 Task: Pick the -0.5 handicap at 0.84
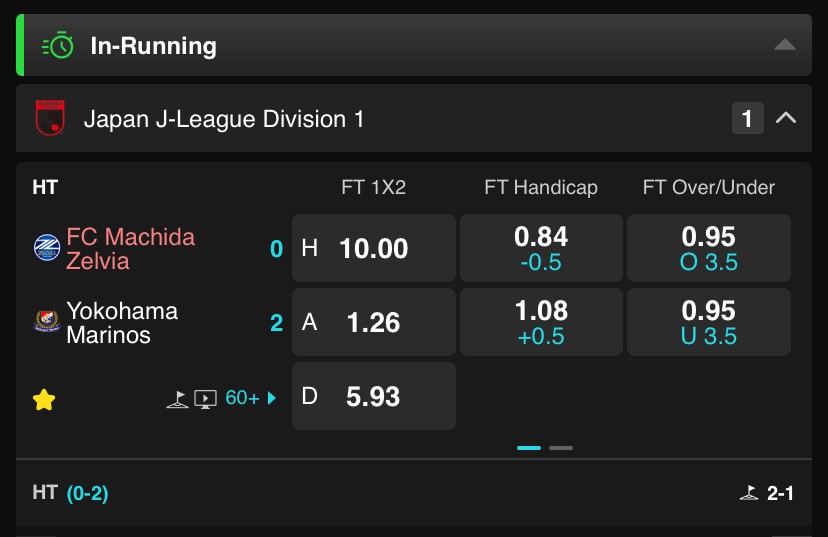541,248
